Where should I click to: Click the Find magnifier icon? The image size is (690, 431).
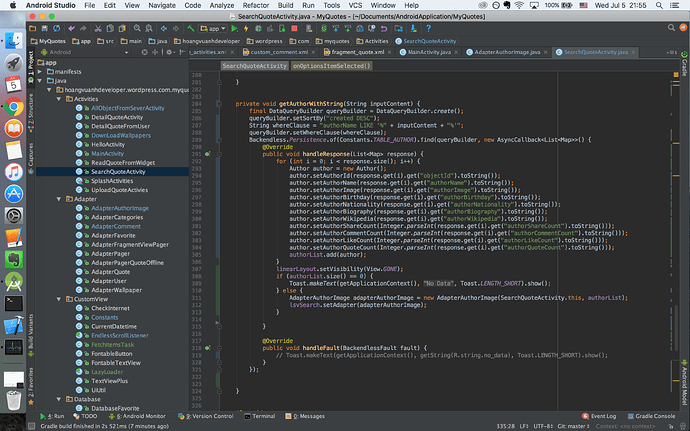click(x=137, y=28)
